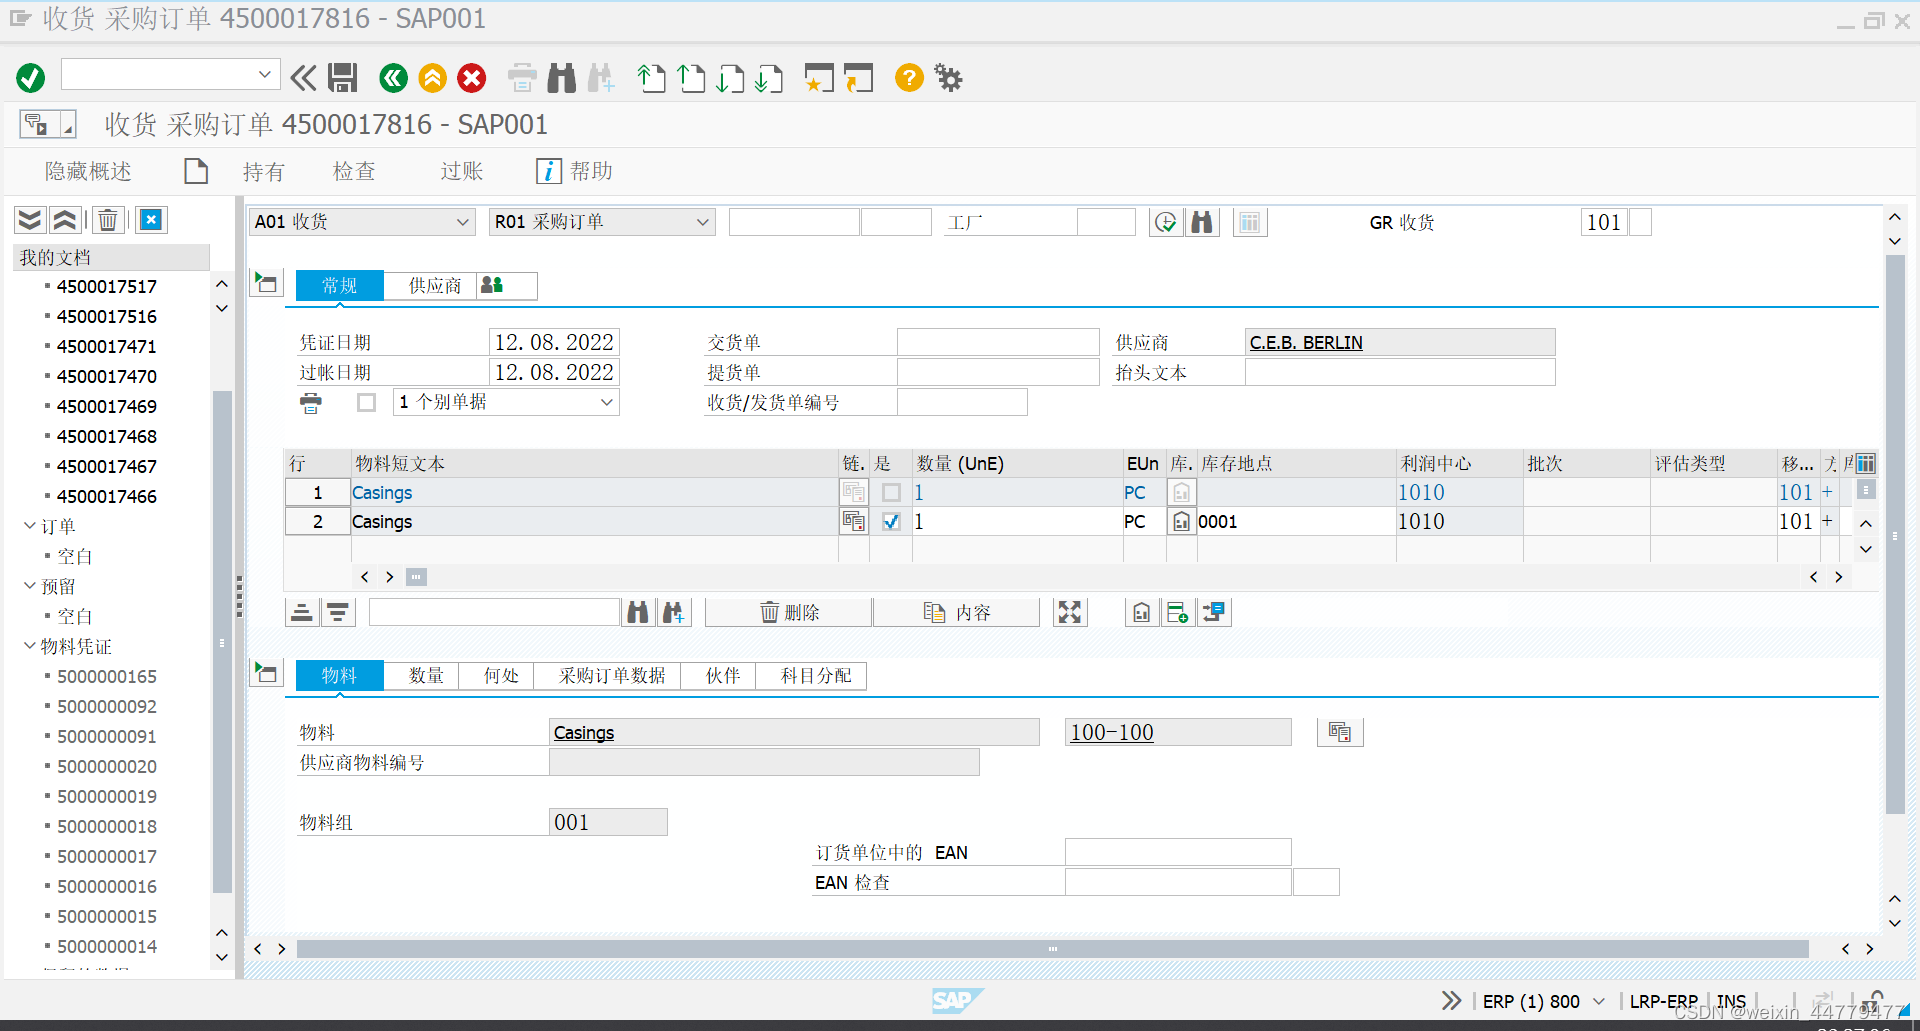Click the 持有 hold button

tap(264, 171)
